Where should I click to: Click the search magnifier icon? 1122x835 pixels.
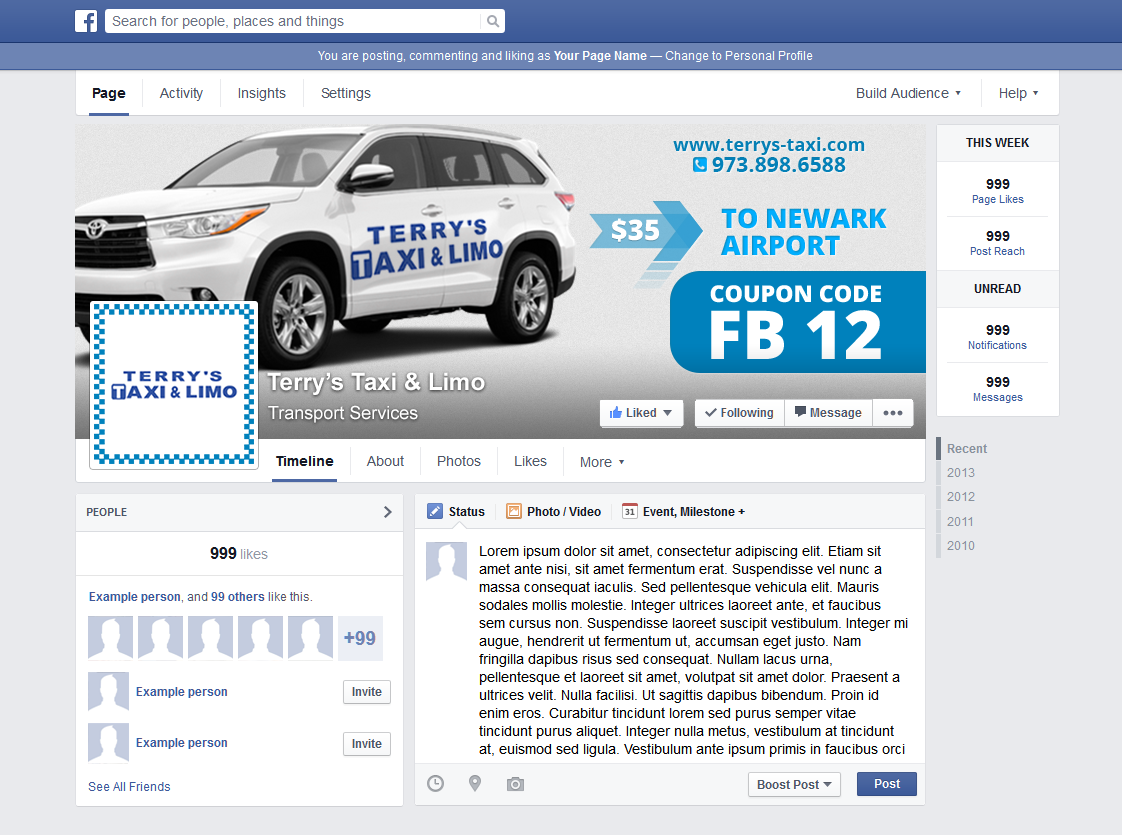(x=491, y=20)
